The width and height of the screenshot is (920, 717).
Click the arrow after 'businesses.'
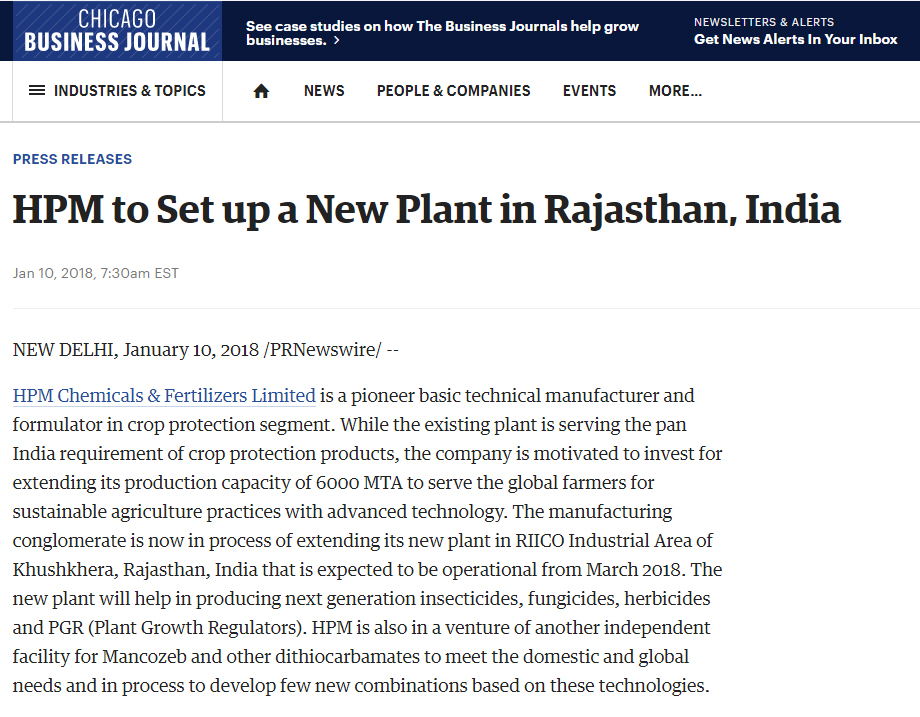coord(336,40)
